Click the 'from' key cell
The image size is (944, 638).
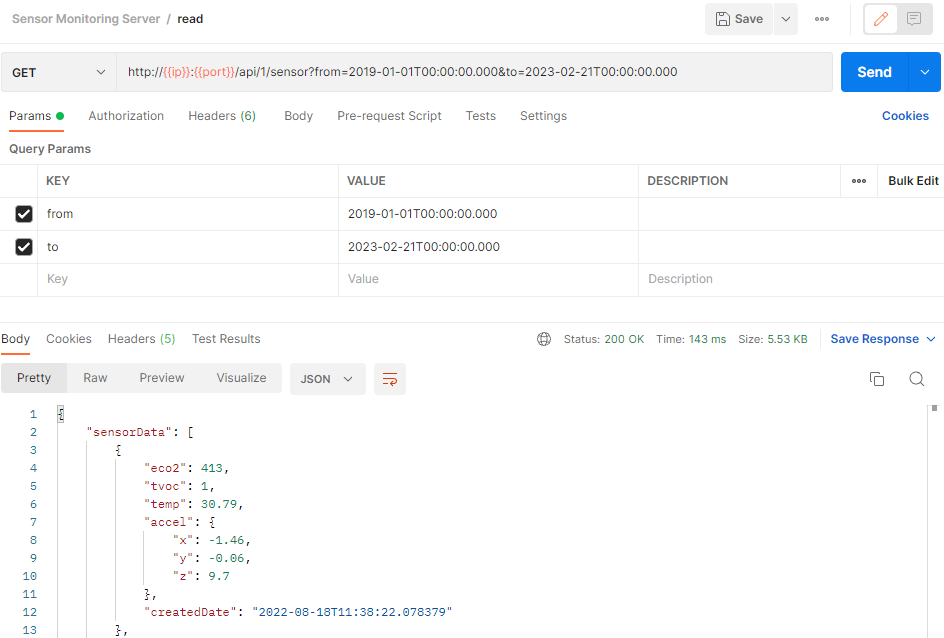(x=188, y=214)
